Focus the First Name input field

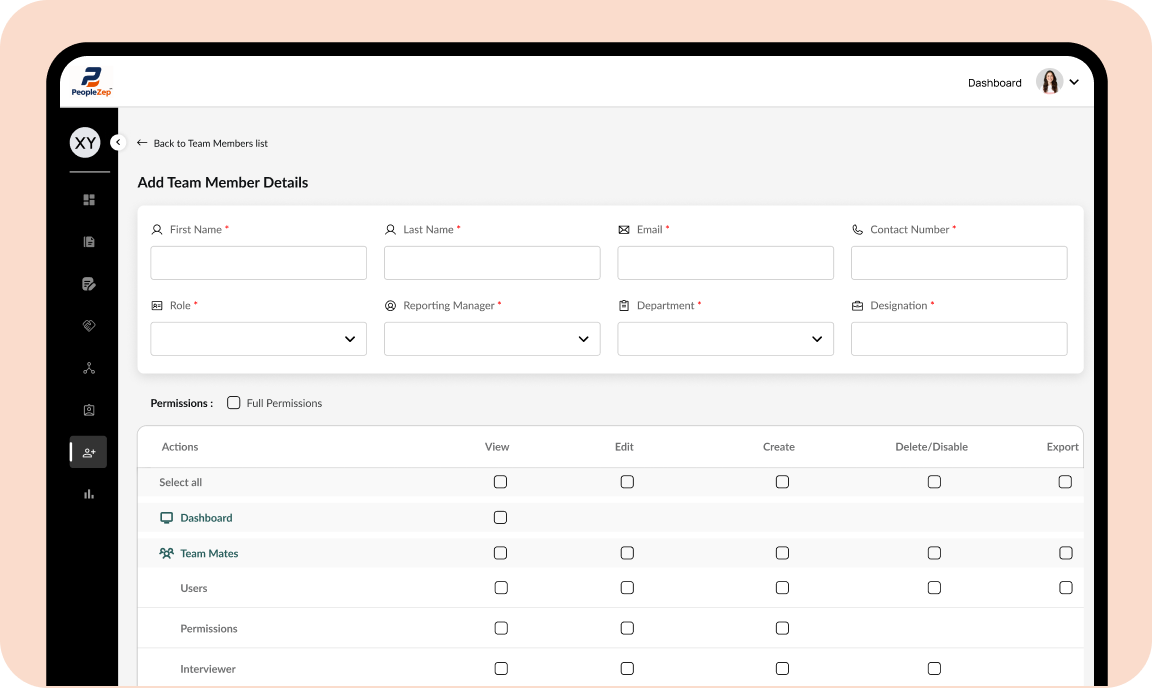pos(259,263)
